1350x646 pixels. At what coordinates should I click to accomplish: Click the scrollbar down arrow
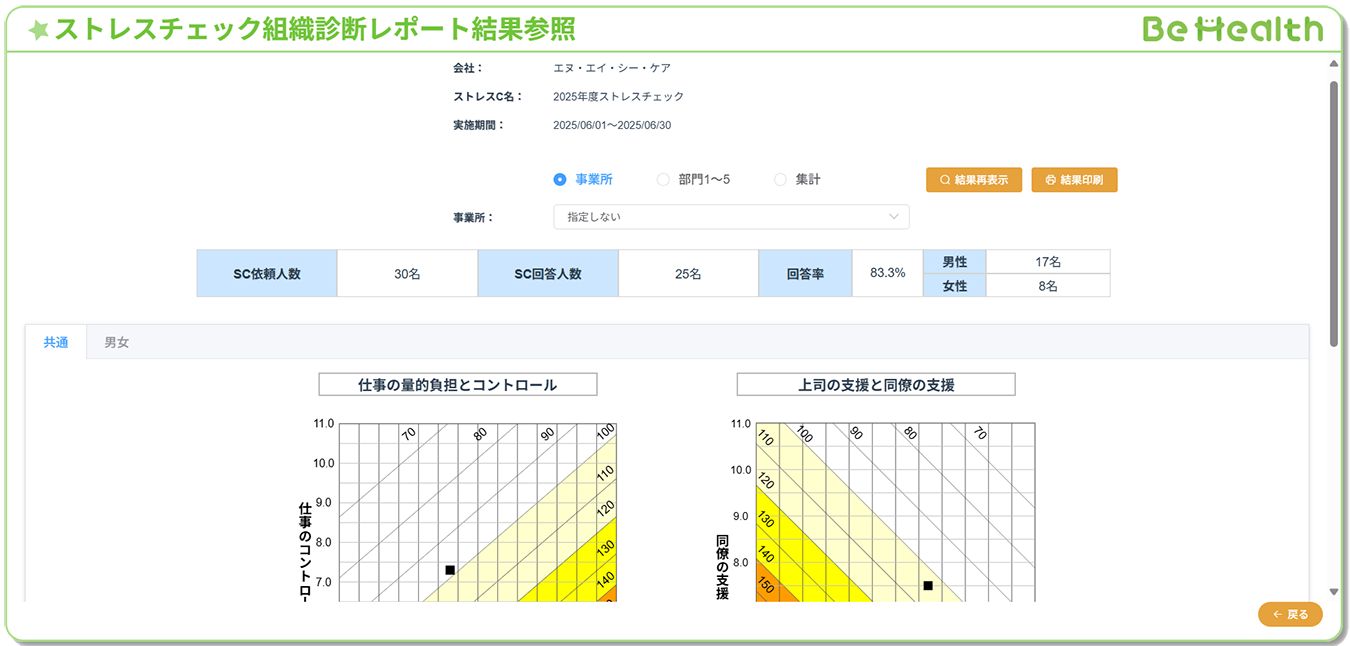pos(1333,592)
